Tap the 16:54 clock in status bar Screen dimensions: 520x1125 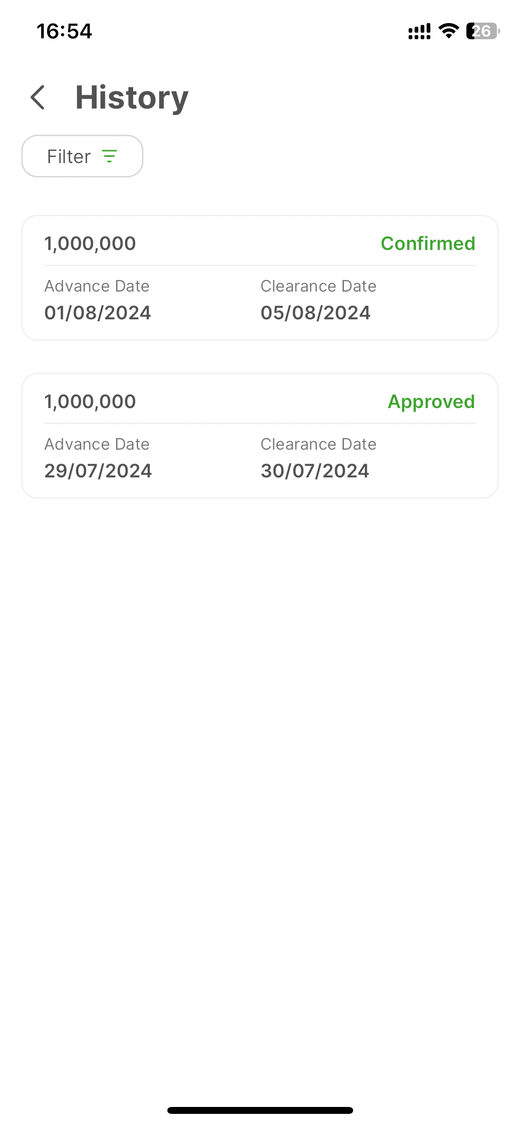[65, 31]
